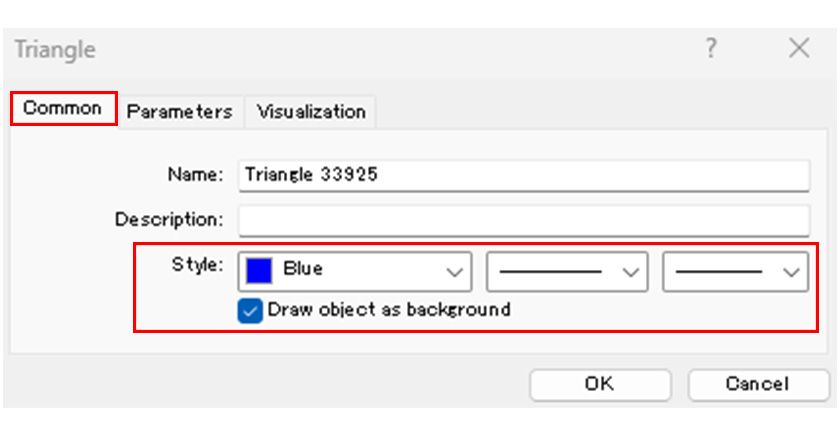Image resolution: width=840 pixels, height=436 pixels.
Task: Click the line style chevron arrow
Action: click(630, 271)
